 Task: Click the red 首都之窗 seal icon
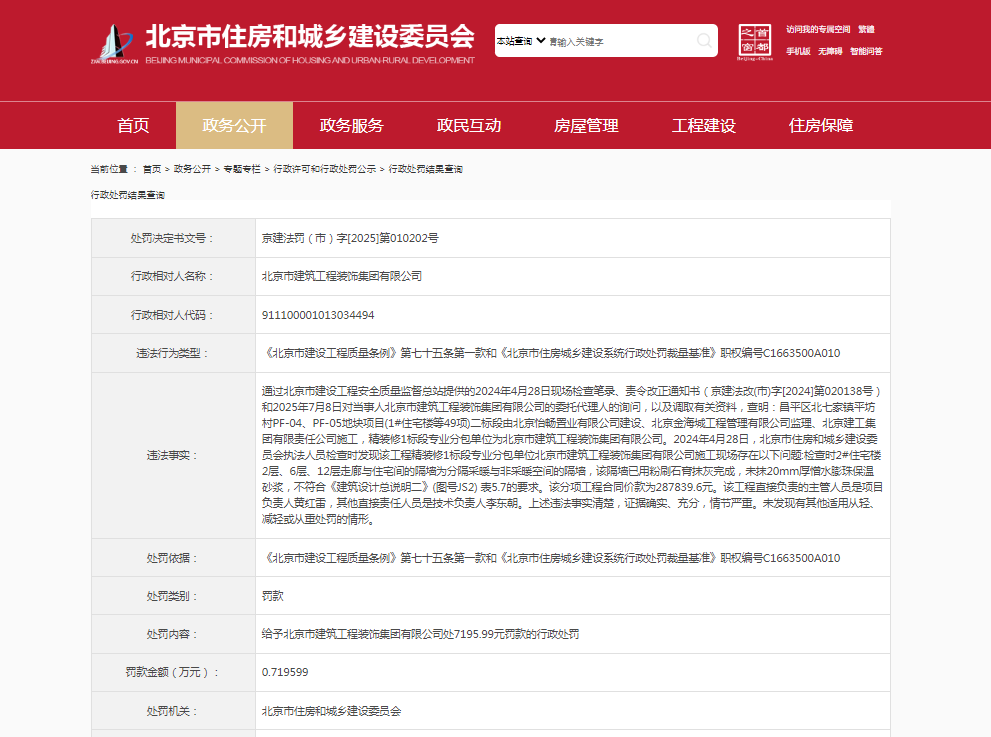pos(756,41)
